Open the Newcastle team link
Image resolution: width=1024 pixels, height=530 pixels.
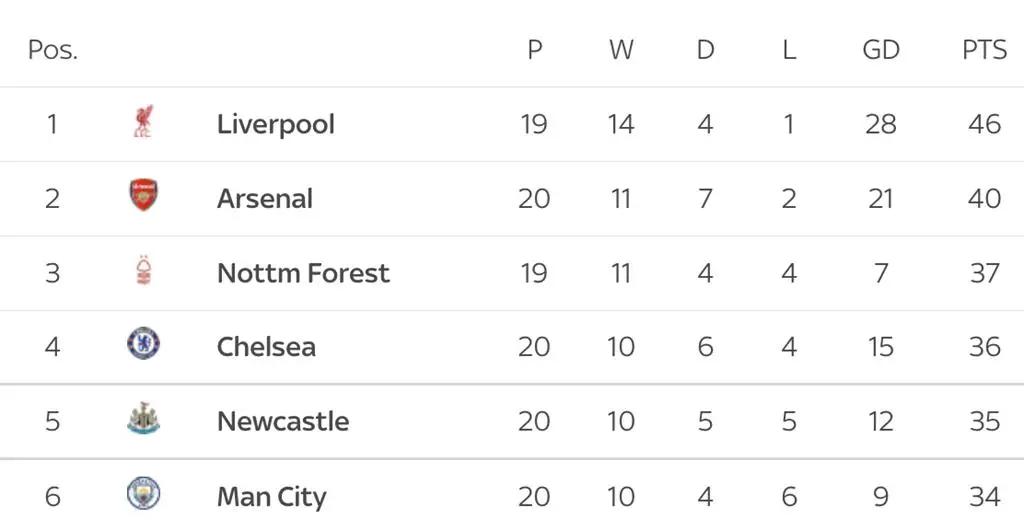(283, 422)
